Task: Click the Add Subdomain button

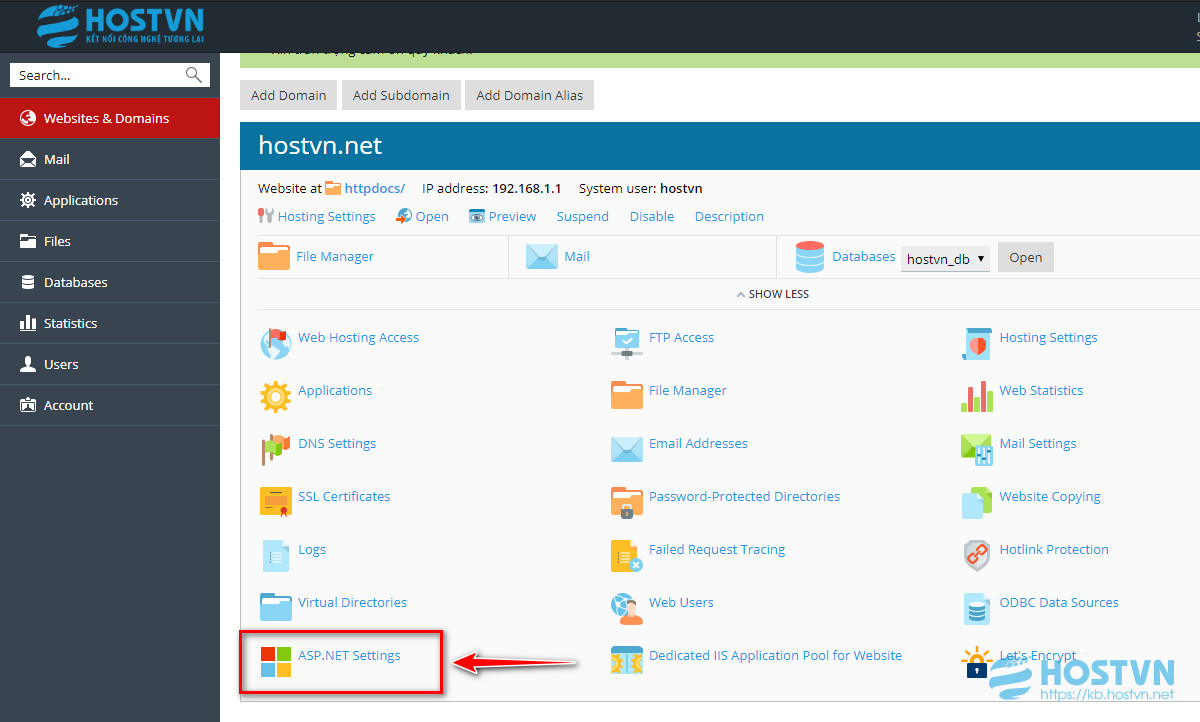Action: (401, 95)
